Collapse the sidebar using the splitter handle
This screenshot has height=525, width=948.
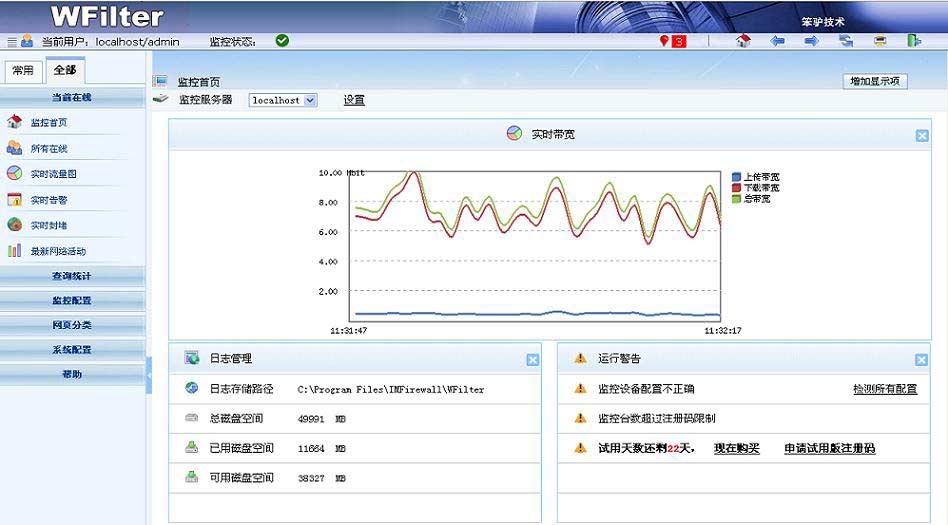[149, 375]
